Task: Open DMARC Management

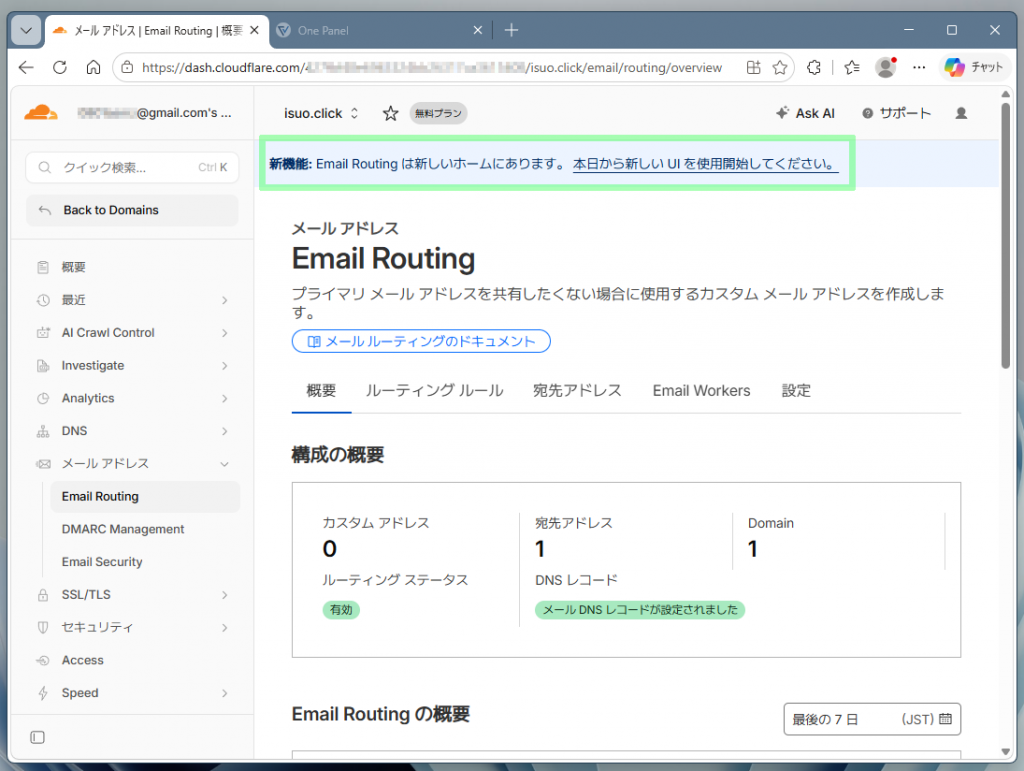Action: coord(123,529)
